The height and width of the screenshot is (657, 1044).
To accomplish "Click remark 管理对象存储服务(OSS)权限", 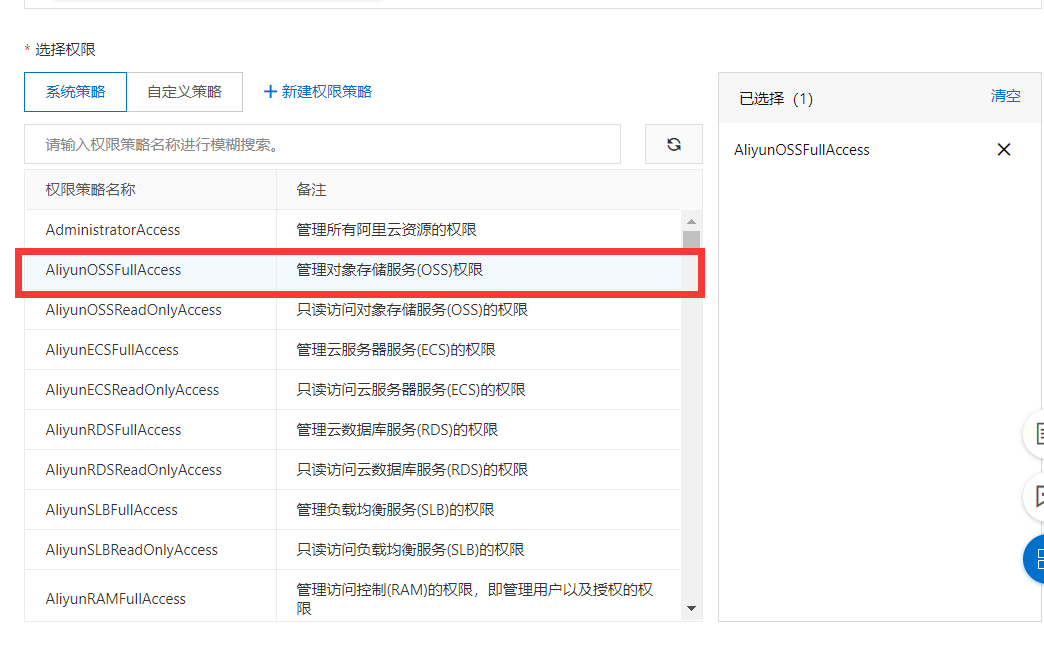I will pos(390,270).
